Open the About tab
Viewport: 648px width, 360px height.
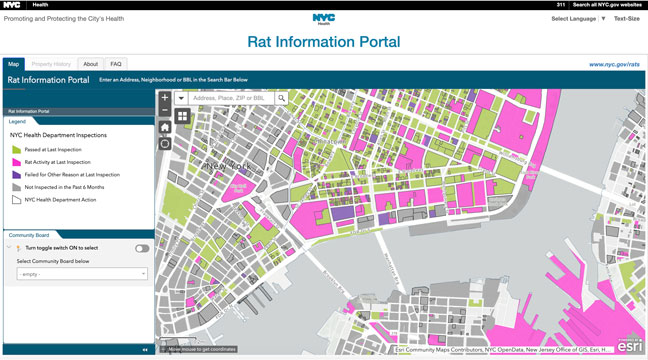click(91, 64)
